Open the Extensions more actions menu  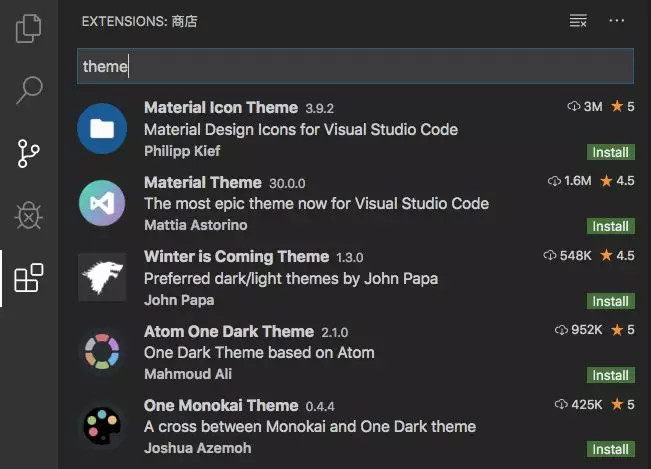tap(617, 20)
